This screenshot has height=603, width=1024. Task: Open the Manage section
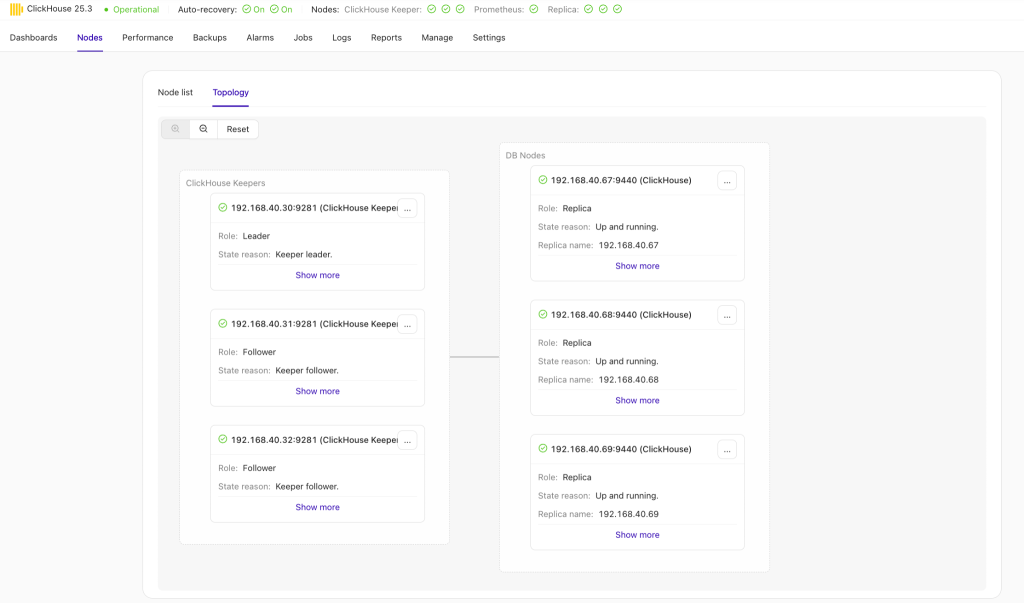(437, 37)
